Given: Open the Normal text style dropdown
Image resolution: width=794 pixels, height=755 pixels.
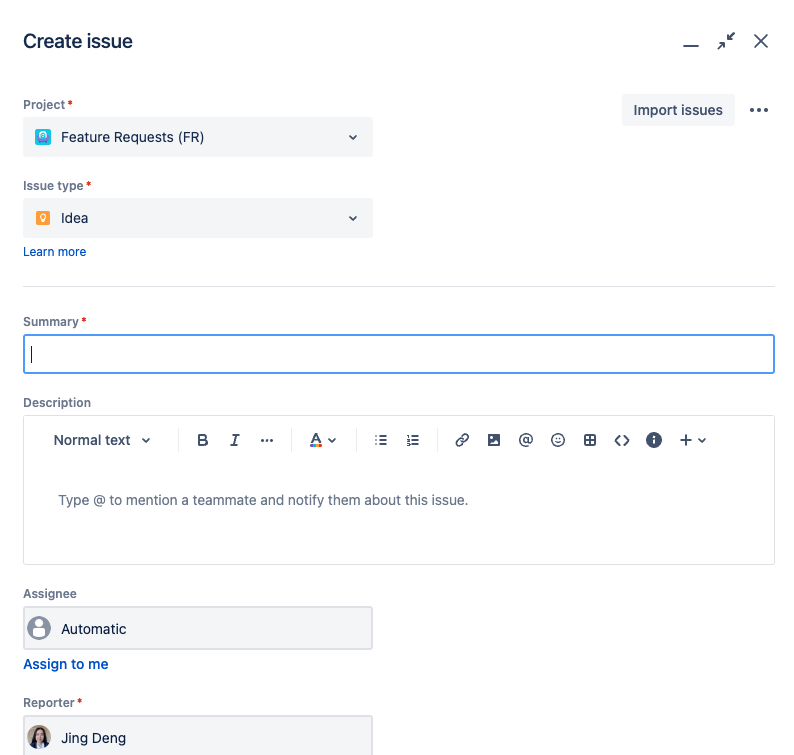Looking at the screenshot, I should pyautogui.click(x=102, y=440).
